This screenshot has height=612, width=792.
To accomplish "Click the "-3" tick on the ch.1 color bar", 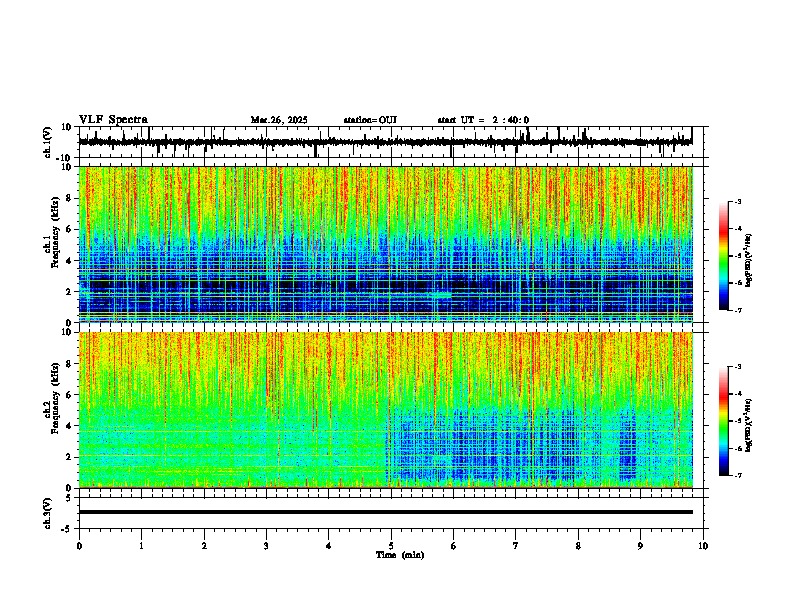I will 737,201.
